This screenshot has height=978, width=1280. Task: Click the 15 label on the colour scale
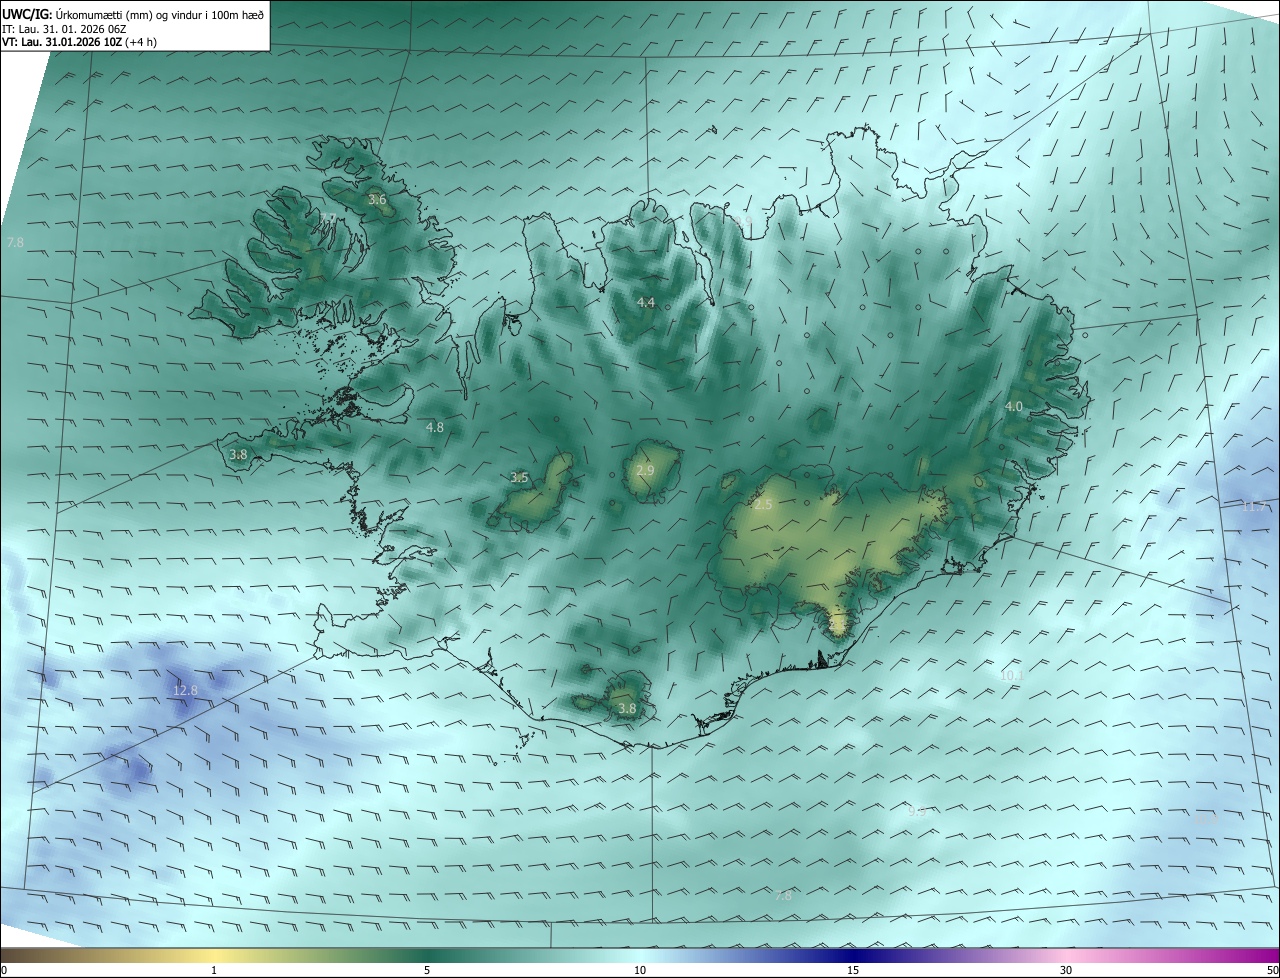tap(853, 970)
